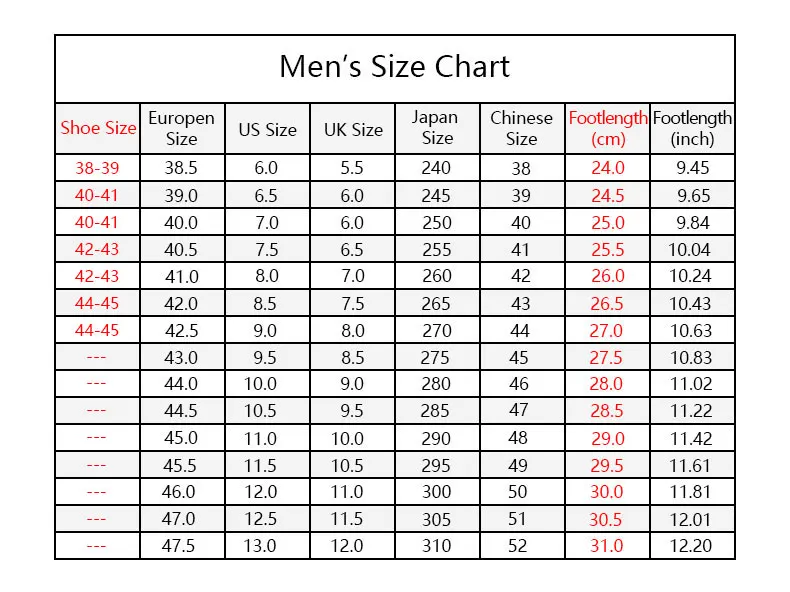
Task: Select the Japan Size column header
Action: pos(435,127)
